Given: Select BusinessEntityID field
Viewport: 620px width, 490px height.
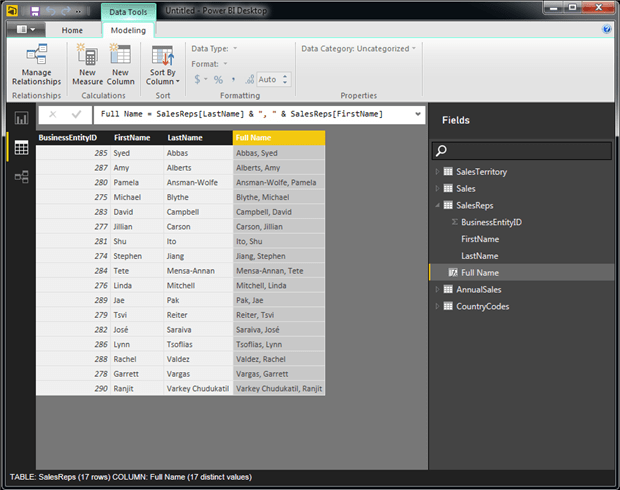Looking at the screenshot, I should 491,222.
